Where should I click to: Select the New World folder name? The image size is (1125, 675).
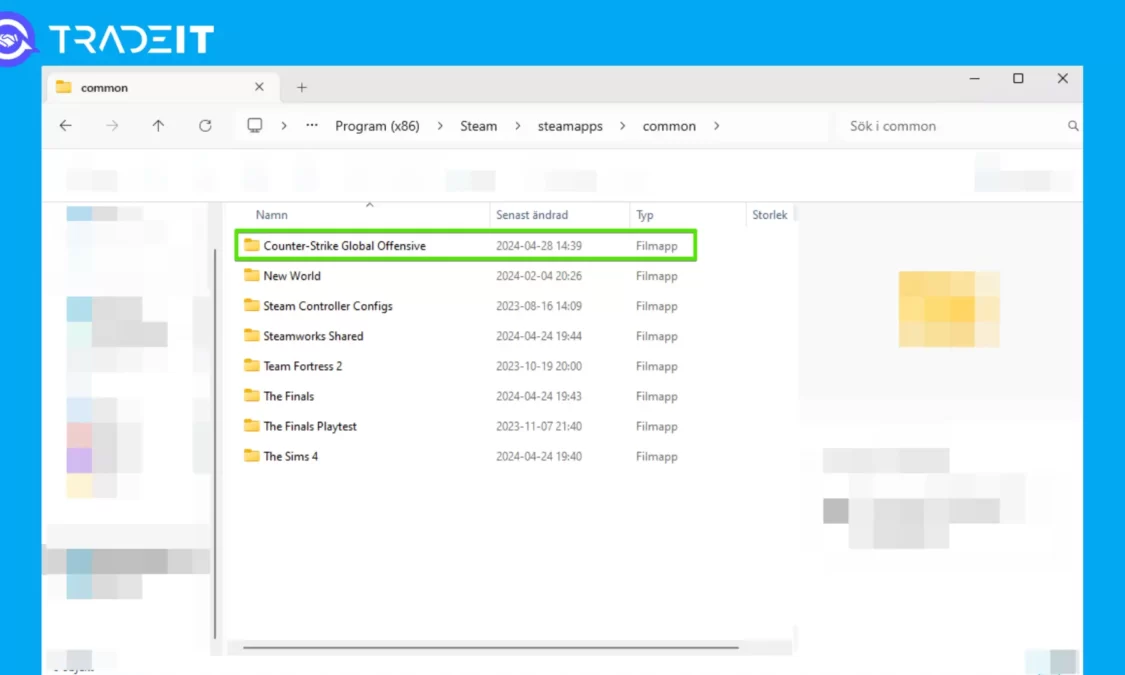[292, 275]
